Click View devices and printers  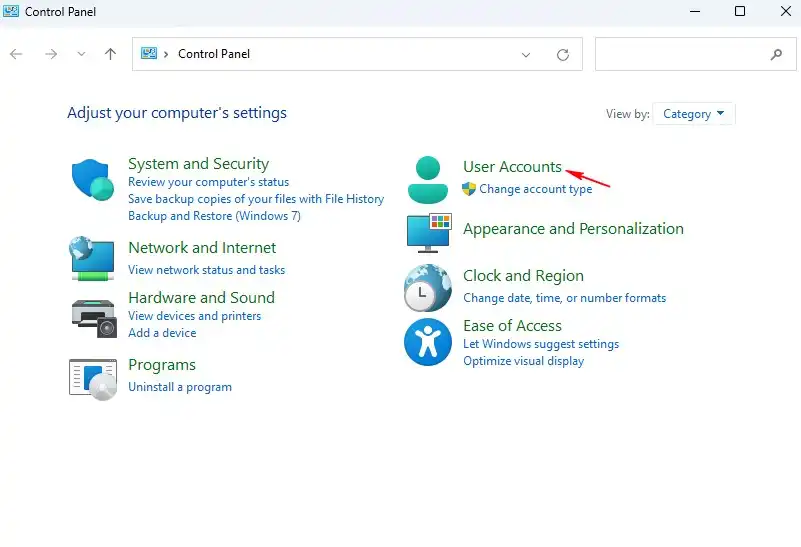coord(195,316)
